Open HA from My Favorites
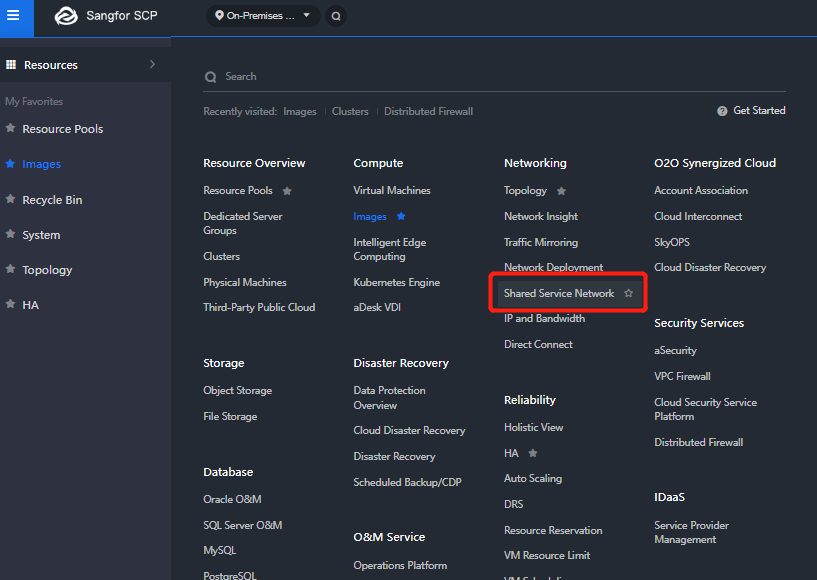The width and height of the screenshot is (817, 580). [x=31, y=305]
